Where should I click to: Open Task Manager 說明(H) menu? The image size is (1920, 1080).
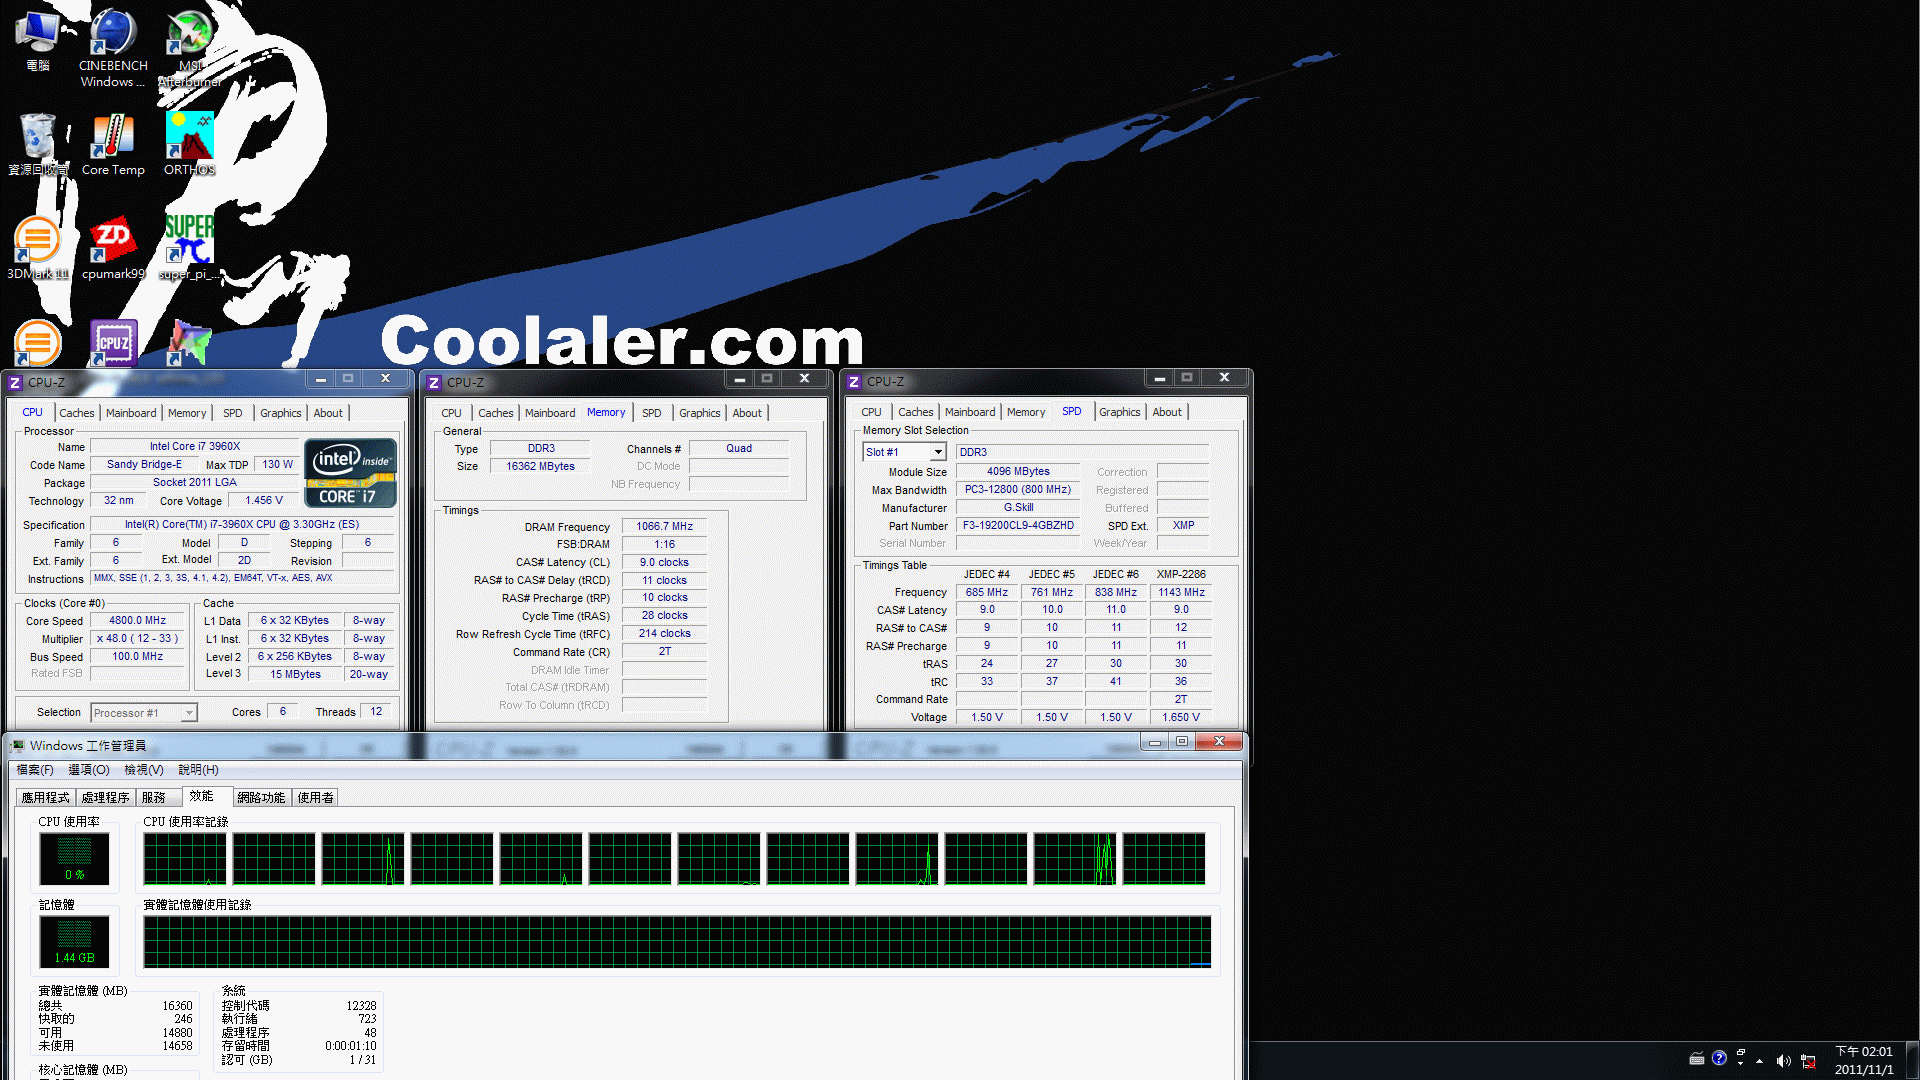pyautogui.click(x=198, y=770)
